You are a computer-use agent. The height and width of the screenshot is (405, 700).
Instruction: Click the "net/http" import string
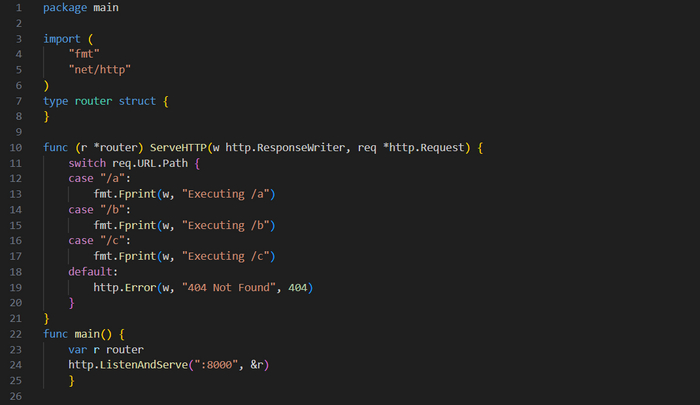click(100, 70)
